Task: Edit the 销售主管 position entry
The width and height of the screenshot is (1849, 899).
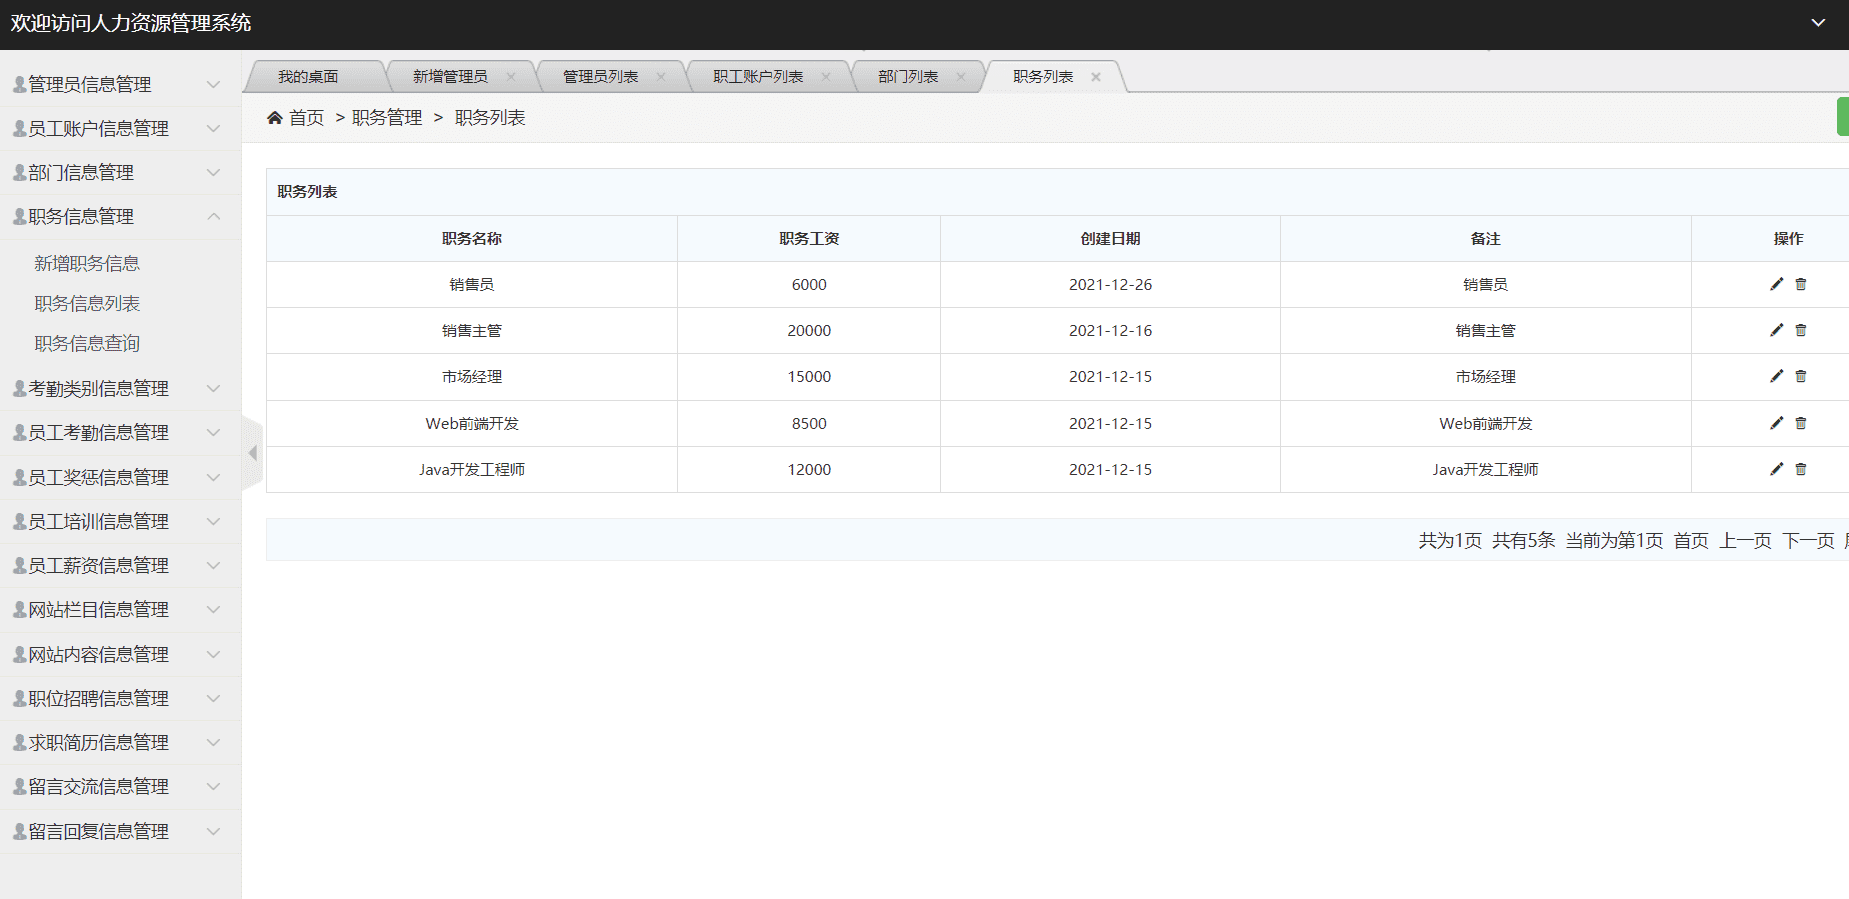Action: click(x=1776, y=330)
